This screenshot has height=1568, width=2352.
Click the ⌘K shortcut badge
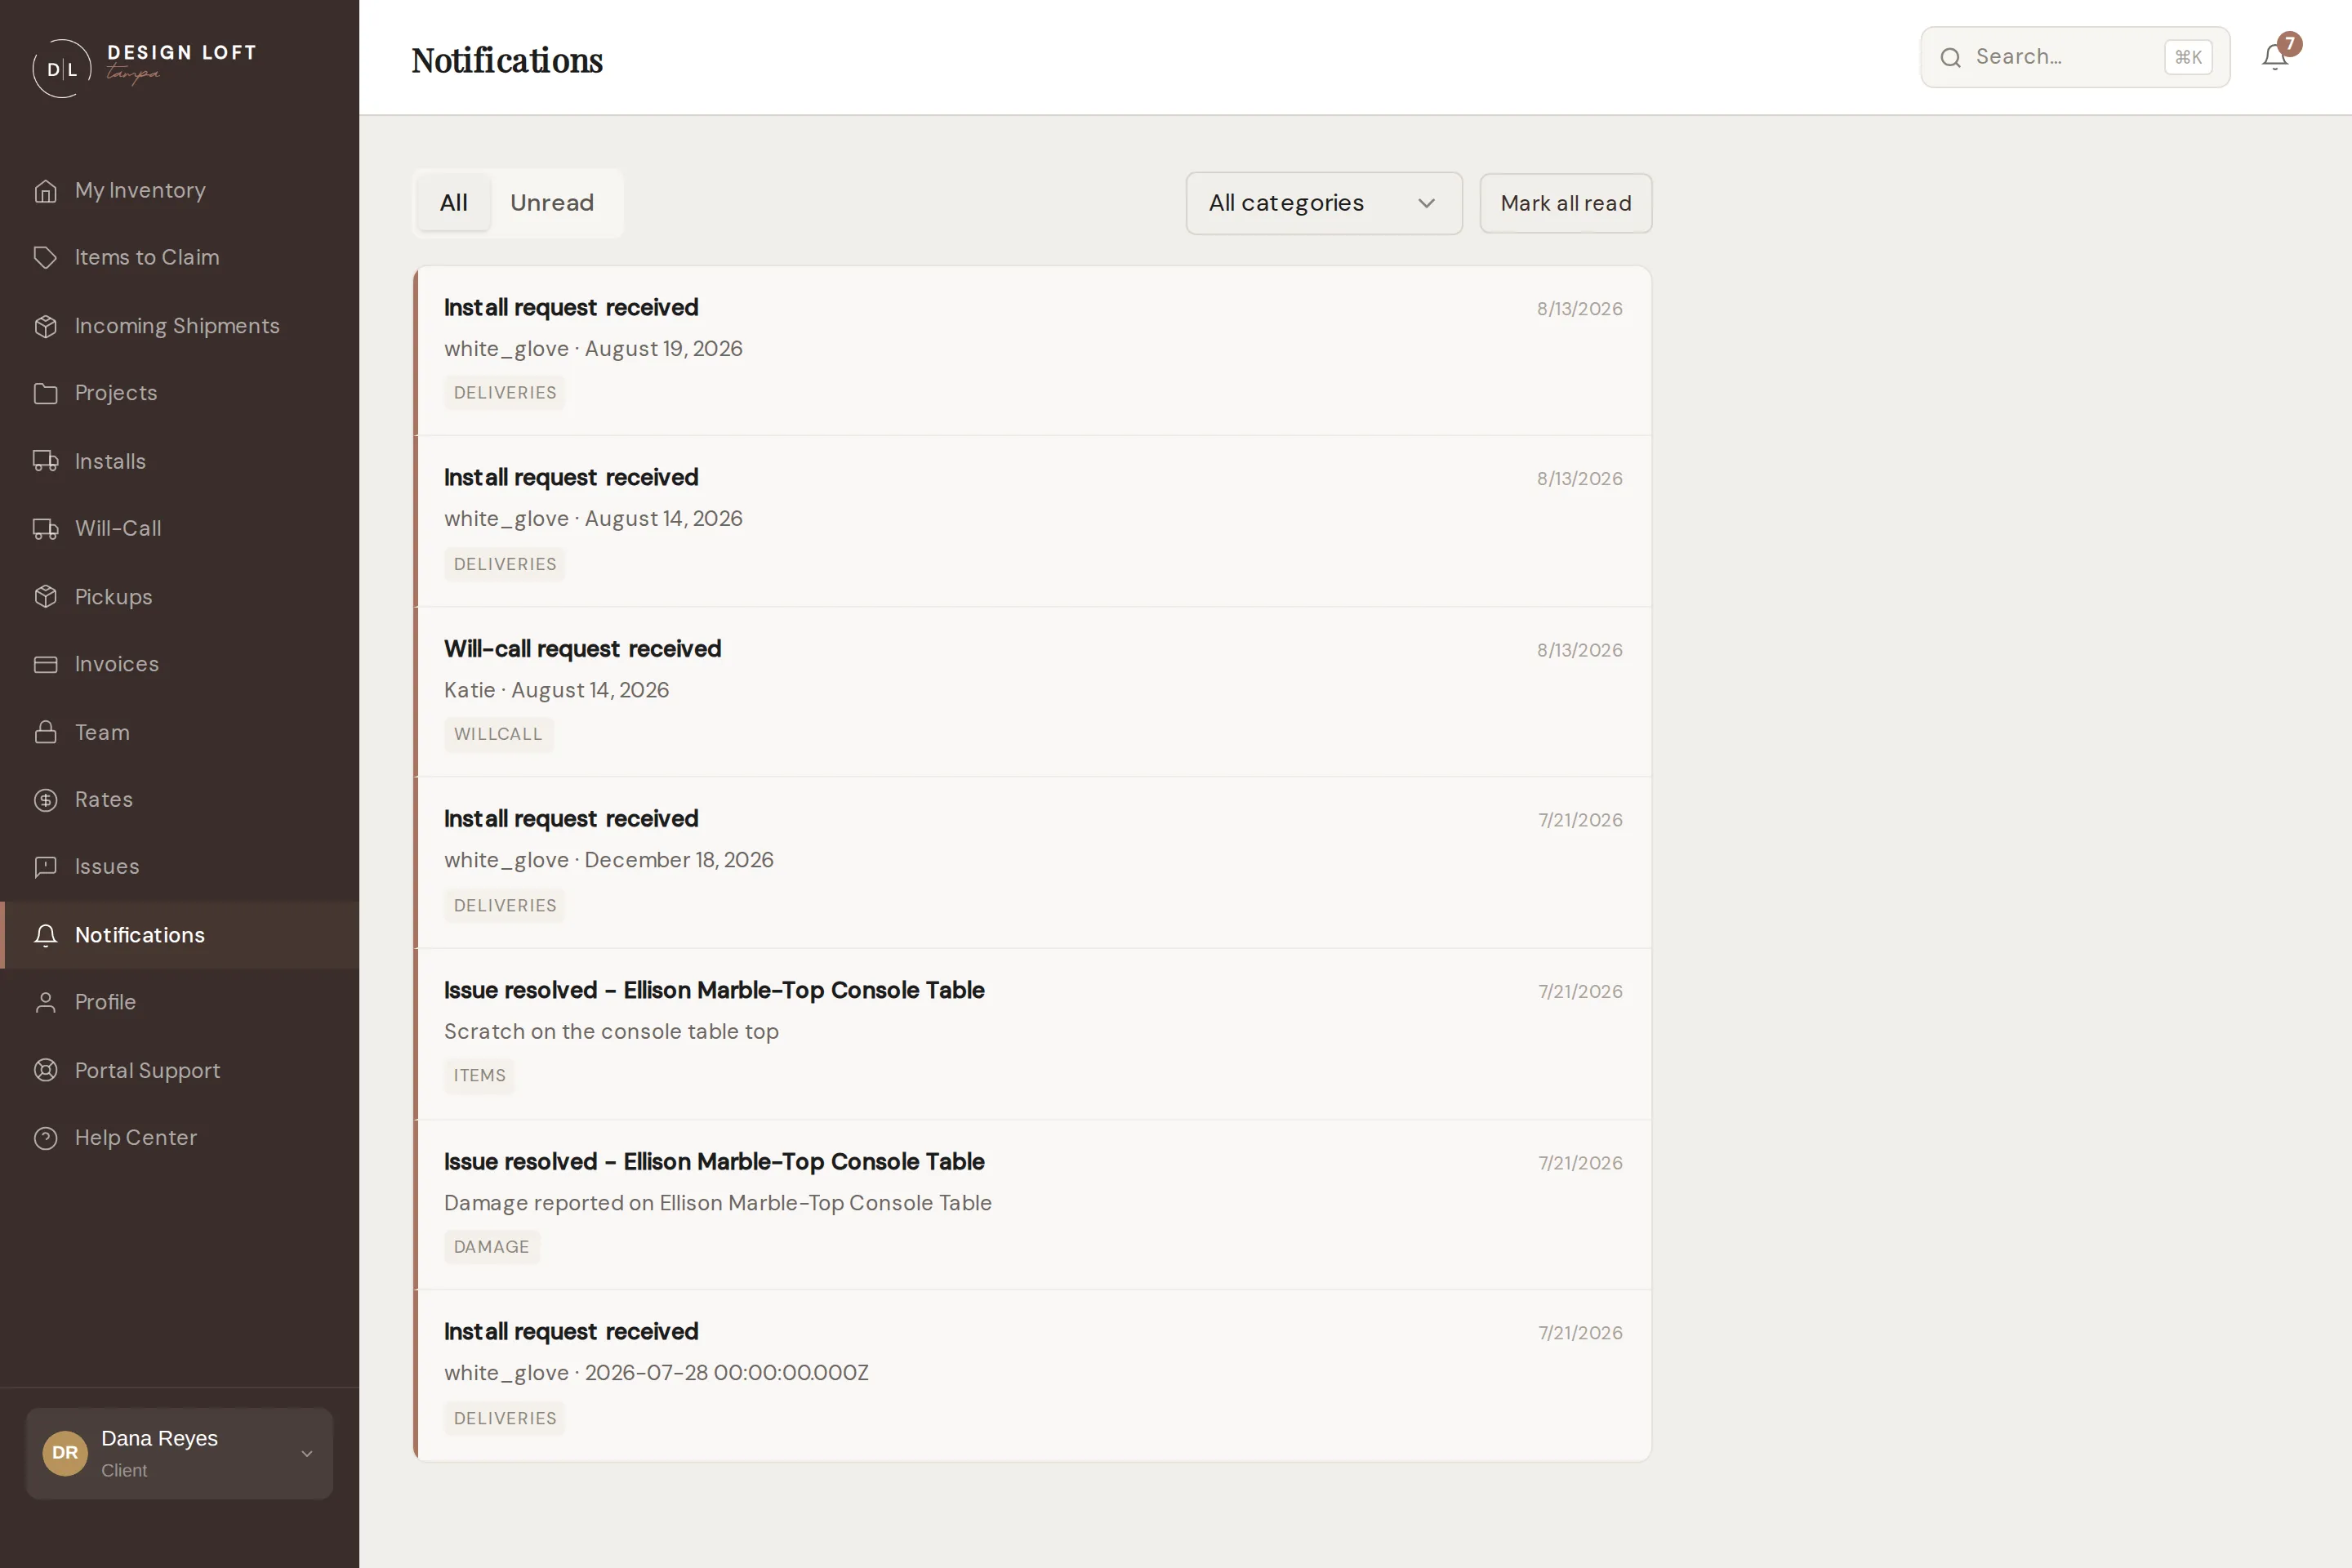[2188, 58]
